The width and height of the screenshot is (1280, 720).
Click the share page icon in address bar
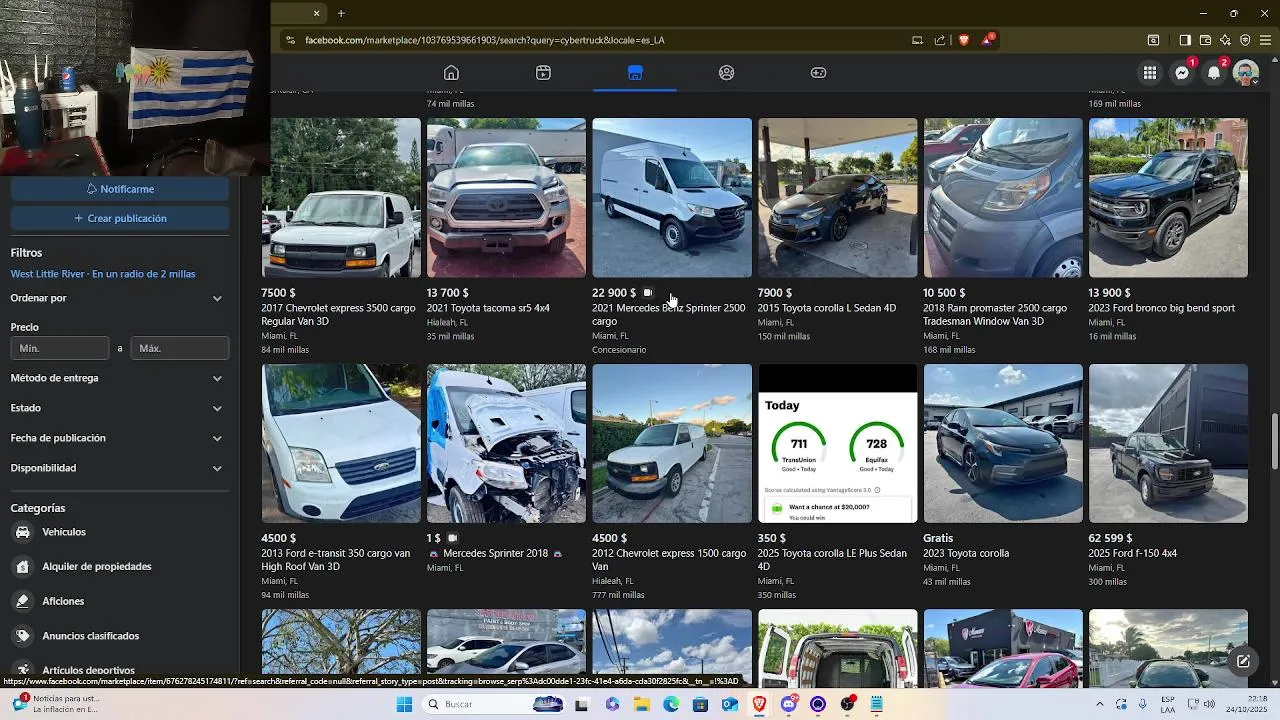point(940,40)
